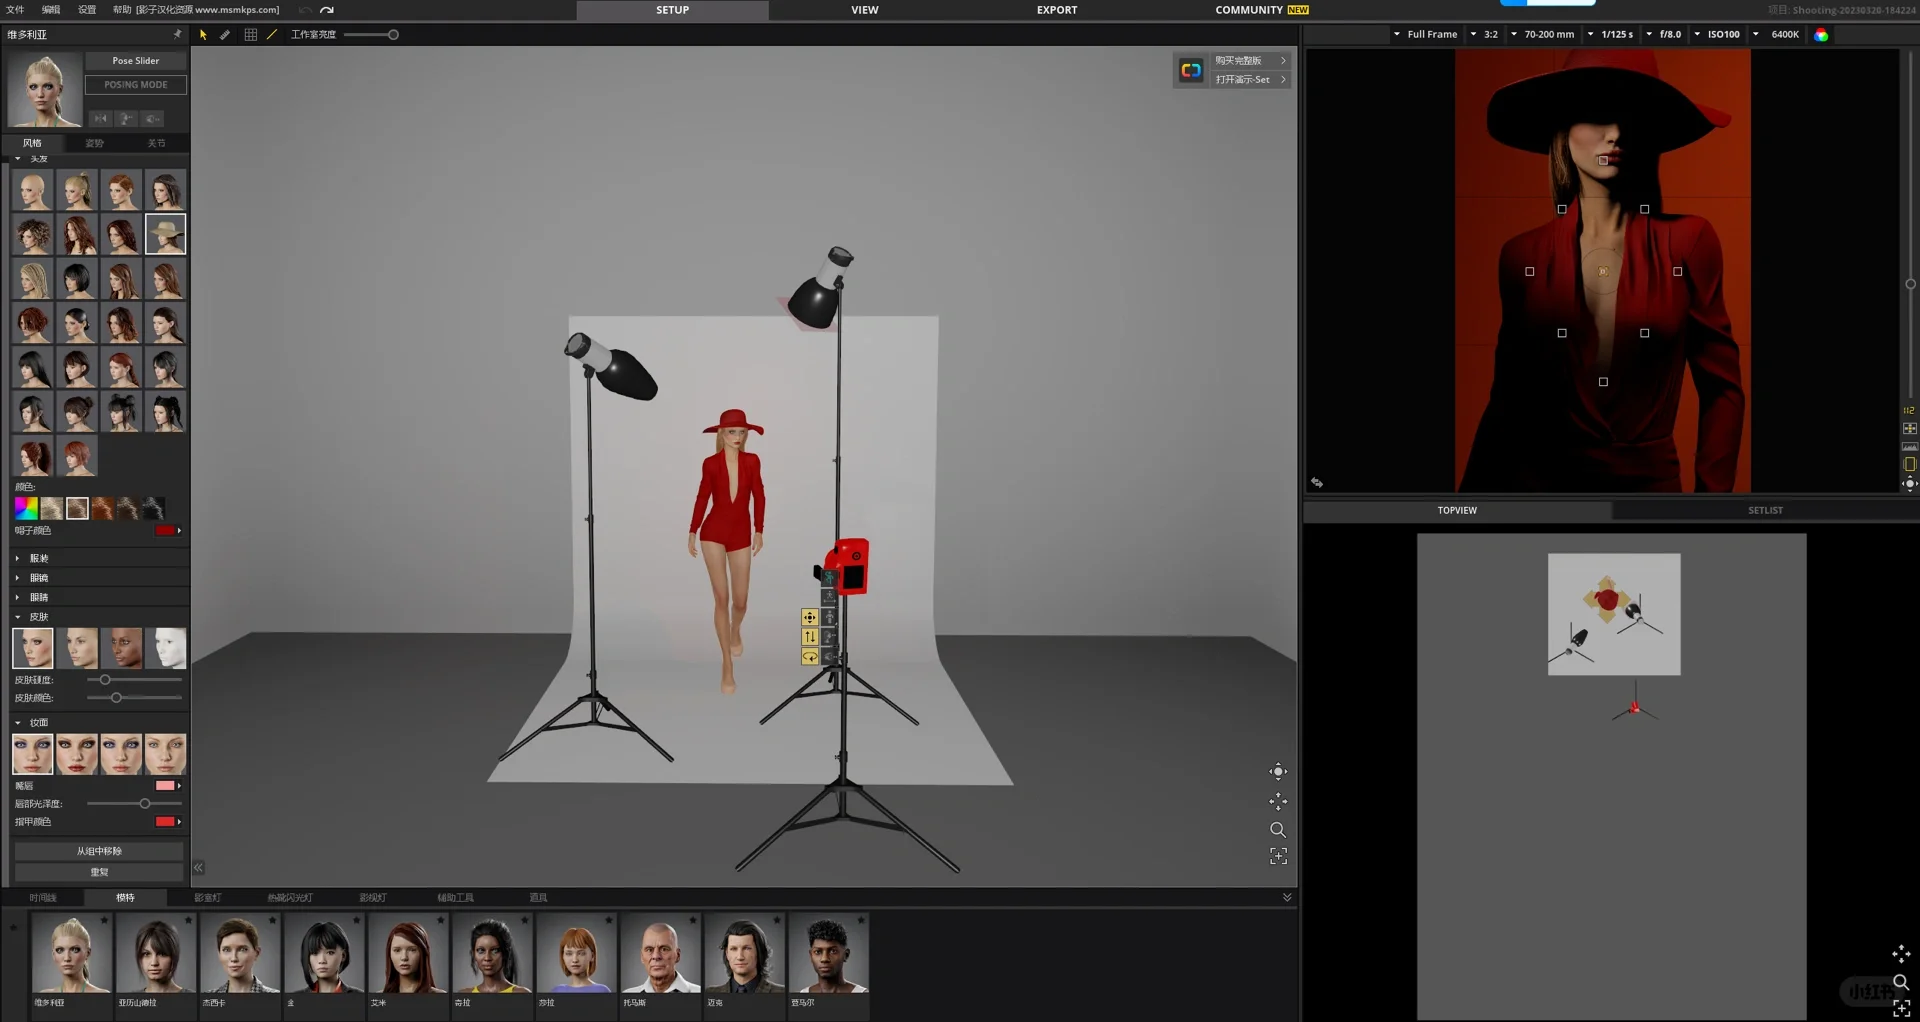Viewport: 1920px width, 1022px height.
Task: Select the arrow pointer tool
Action: [203, 35]
